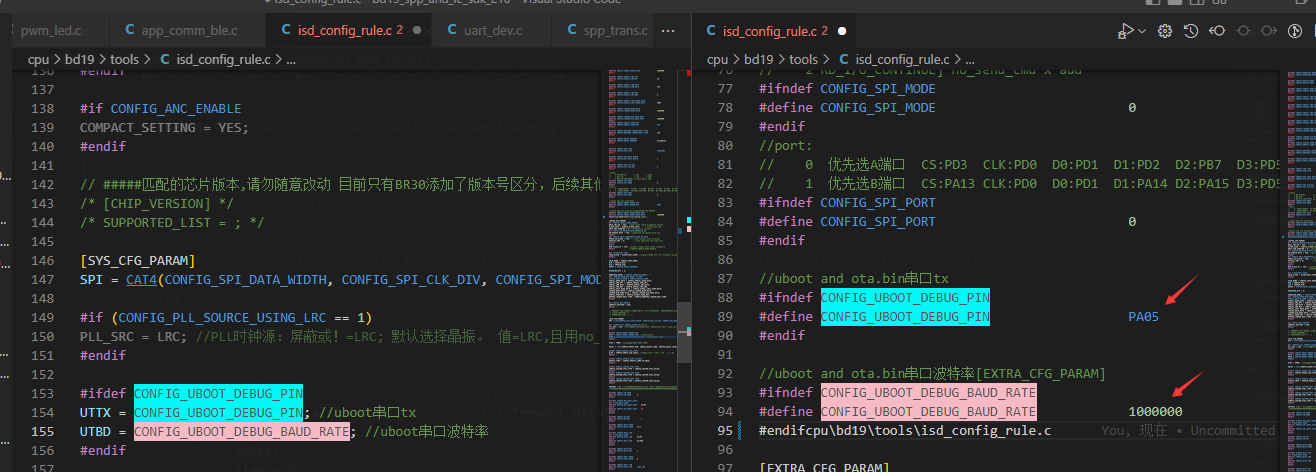Click comment '//uboot and ota.bin串口tx'

pos(853,278)
